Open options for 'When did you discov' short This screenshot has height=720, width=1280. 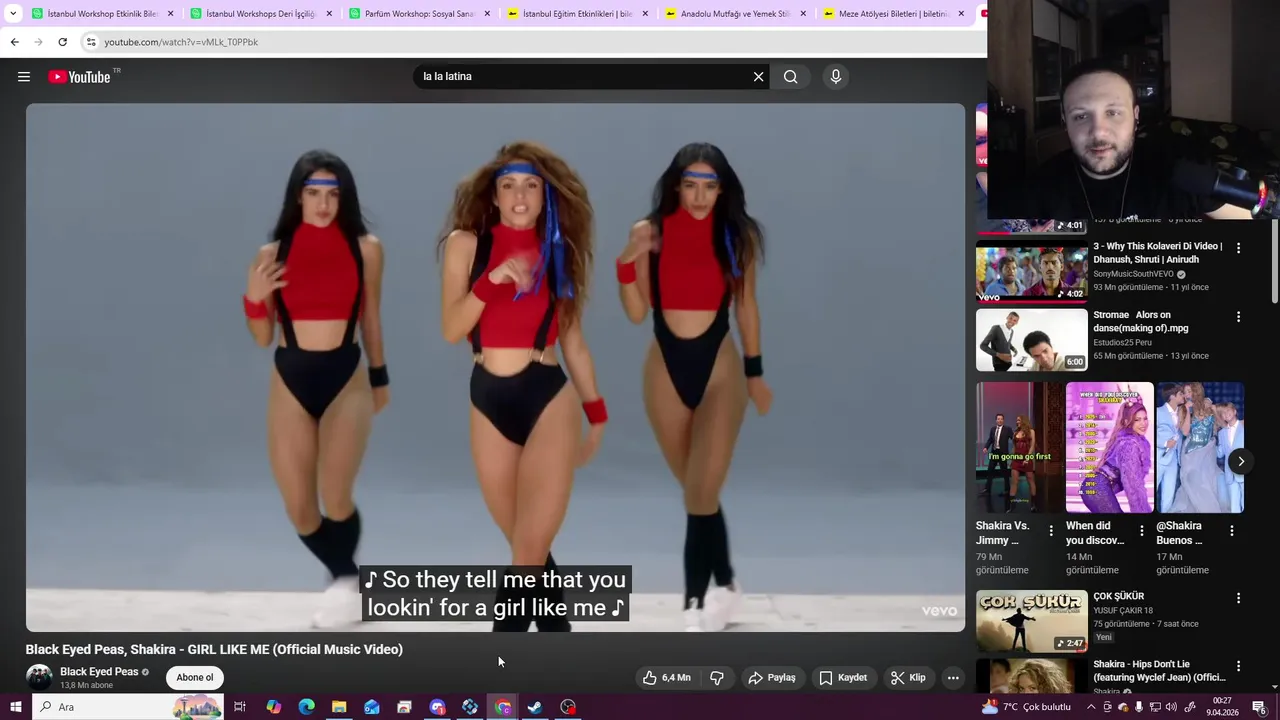coord(1141,531)
